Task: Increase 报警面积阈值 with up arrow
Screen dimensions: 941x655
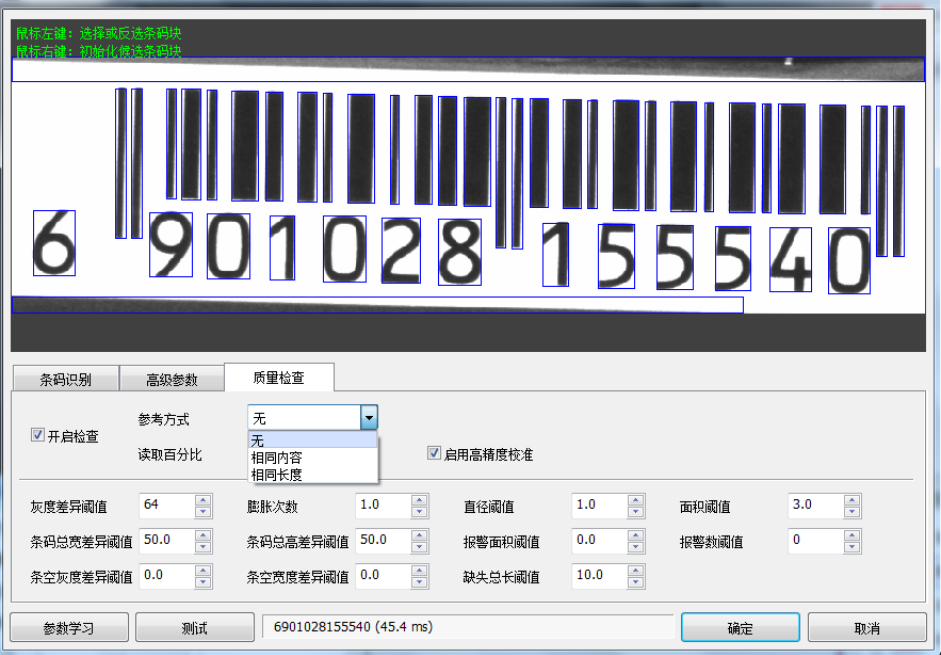Action: click(x=636, y=536)
